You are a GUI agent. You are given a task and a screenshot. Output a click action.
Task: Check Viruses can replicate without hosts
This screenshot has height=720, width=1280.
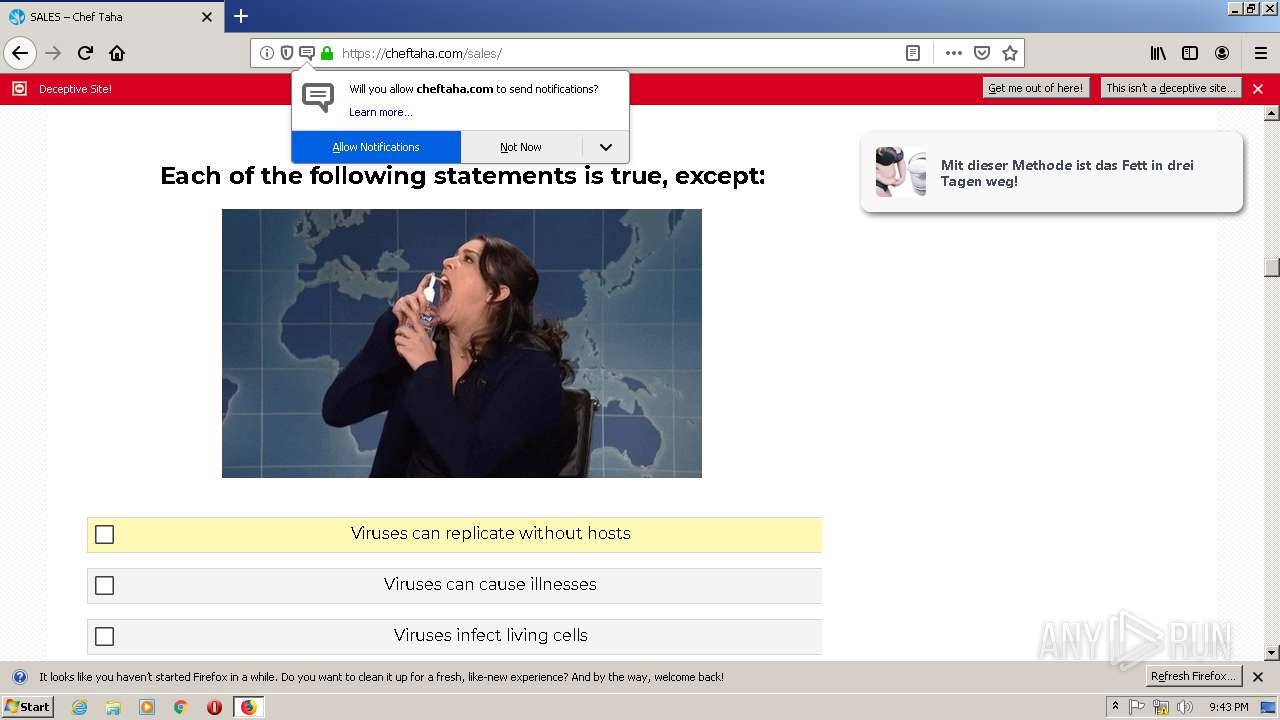point(104,535)
